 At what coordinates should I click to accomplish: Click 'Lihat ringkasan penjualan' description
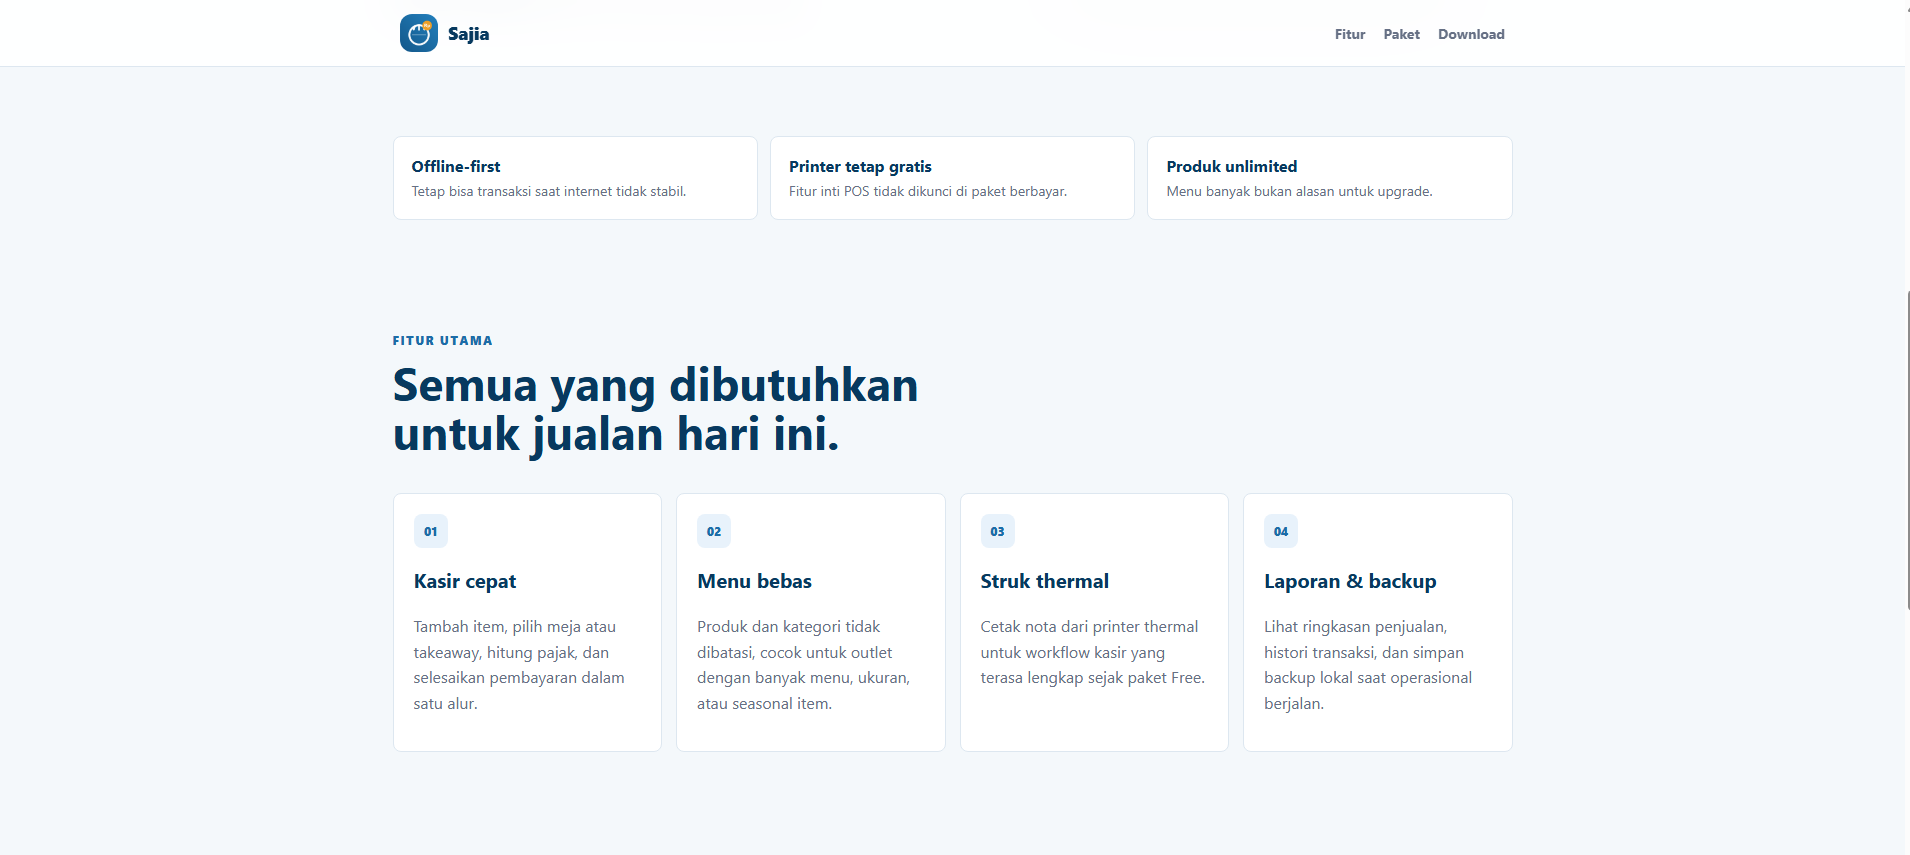[x=1368, y=665]
